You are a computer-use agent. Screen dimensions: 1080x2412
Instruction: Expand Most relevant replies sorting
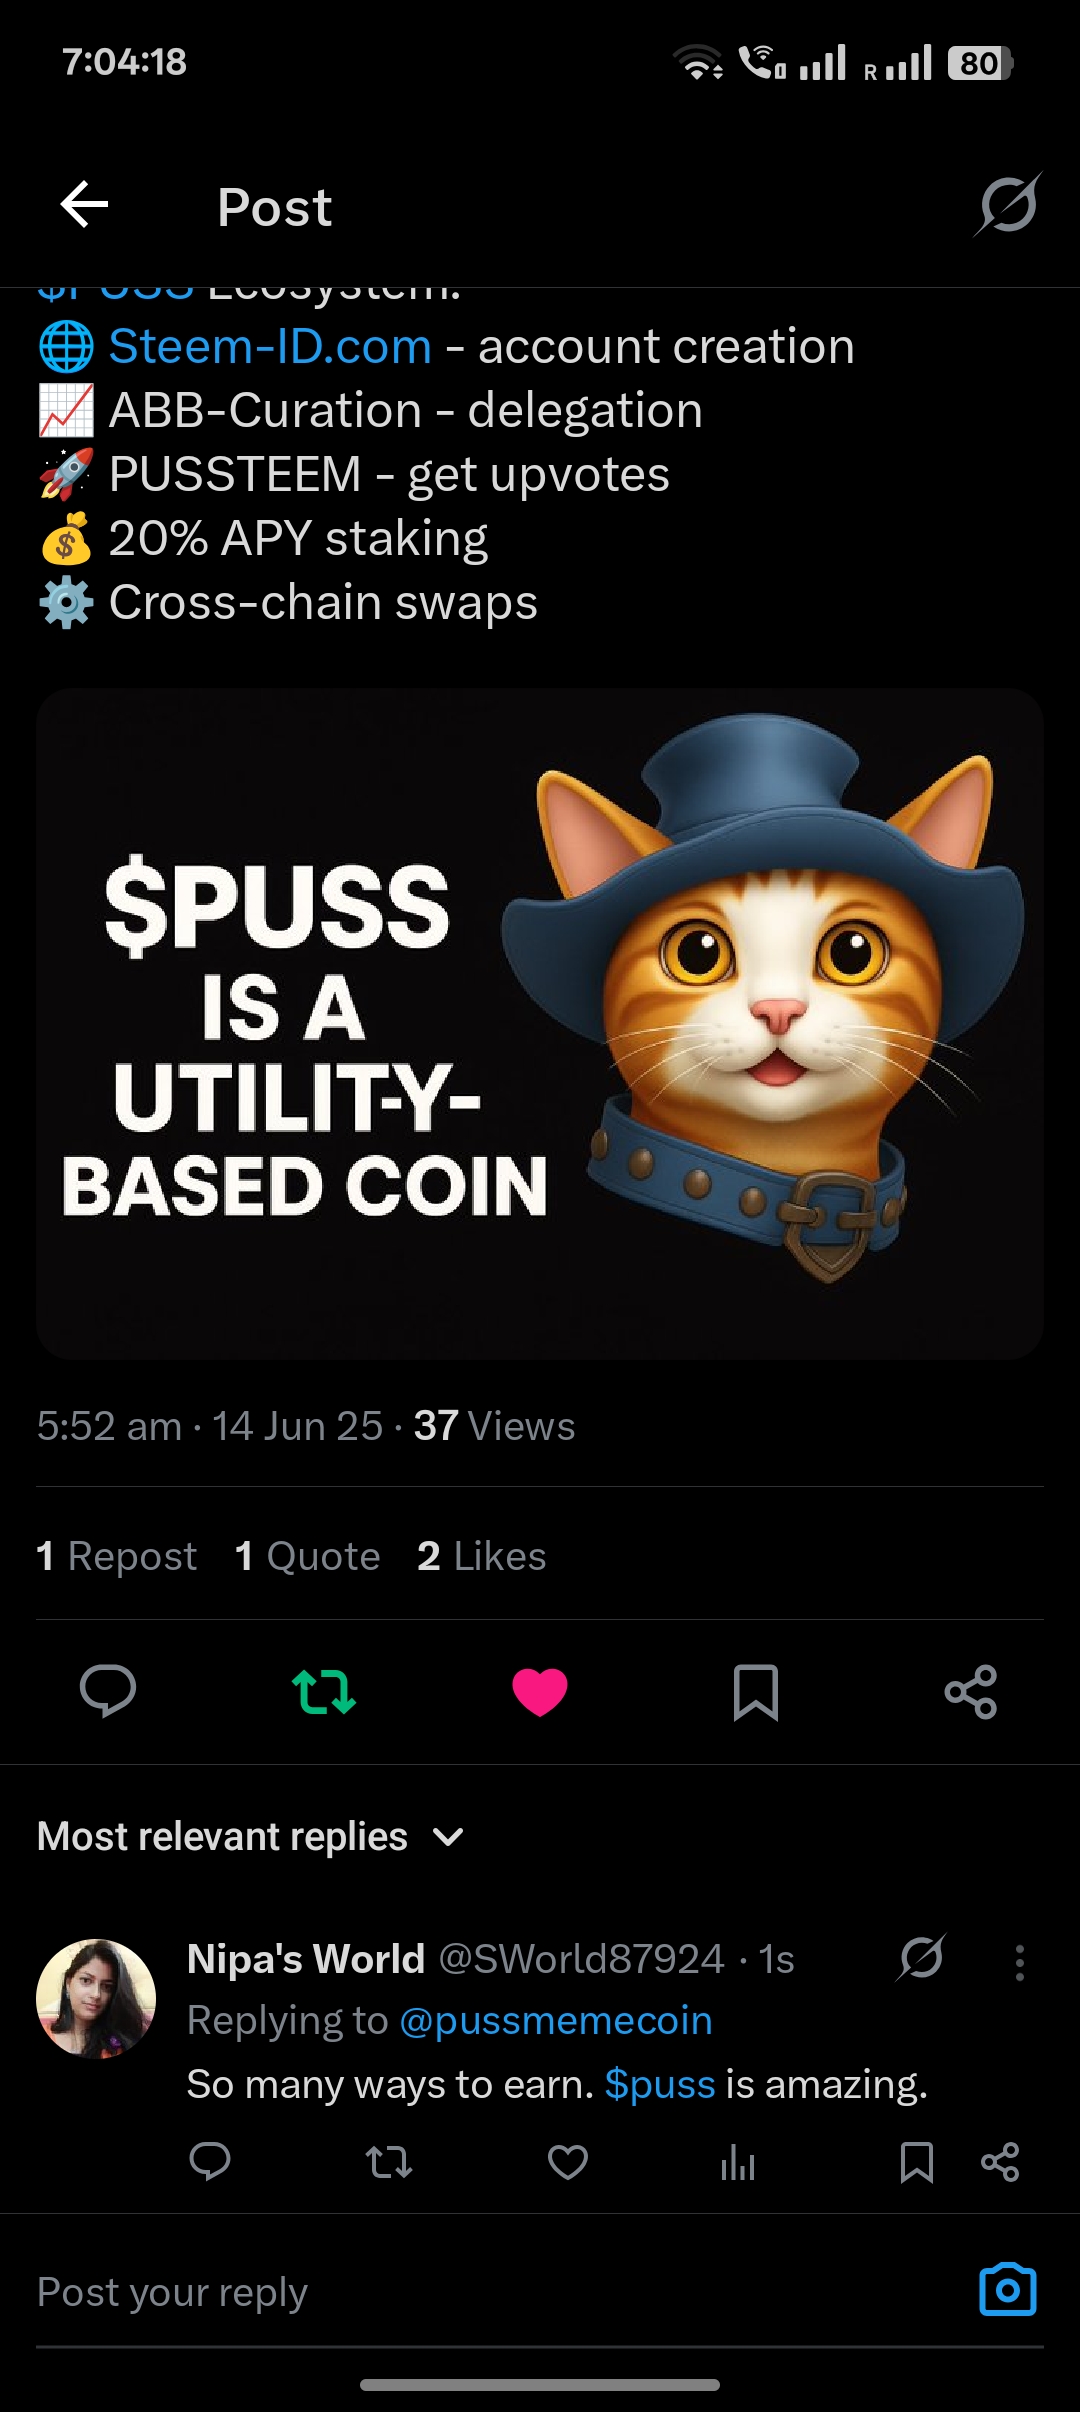click(251, 1837)
